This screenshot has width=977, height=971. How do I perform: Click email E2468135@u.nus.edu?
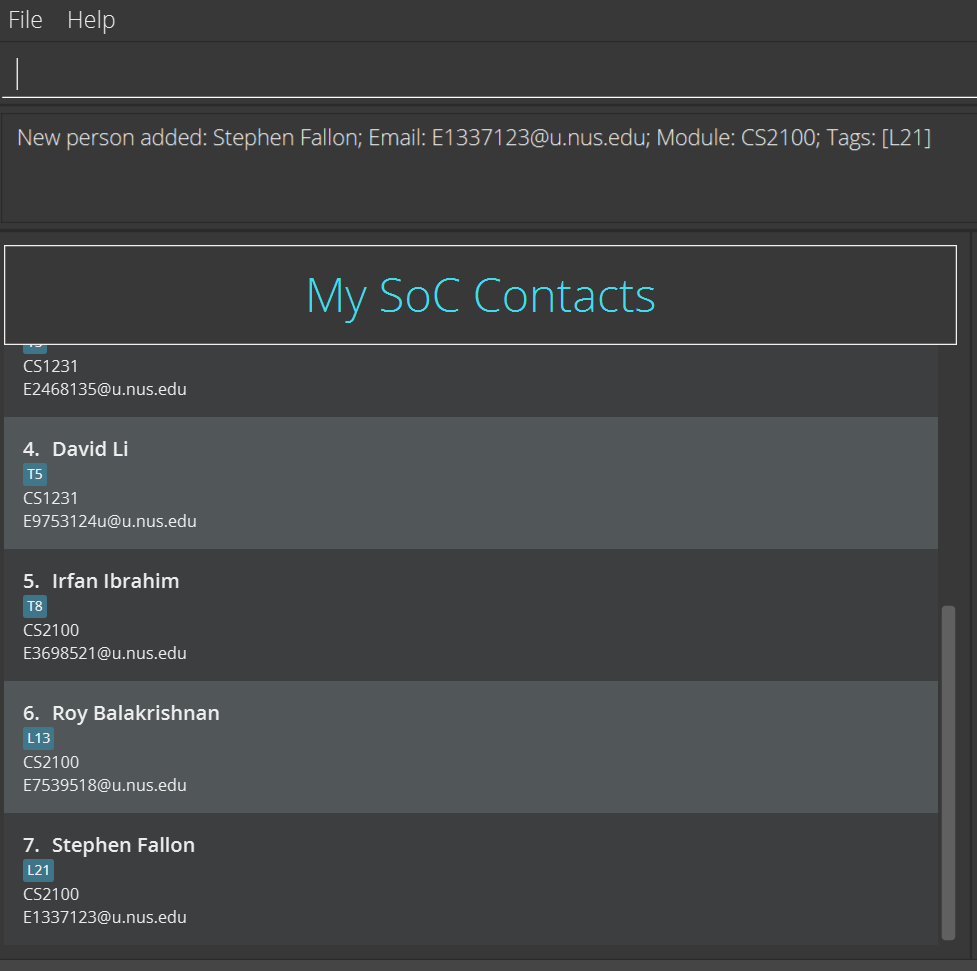[x=105, y=389]
